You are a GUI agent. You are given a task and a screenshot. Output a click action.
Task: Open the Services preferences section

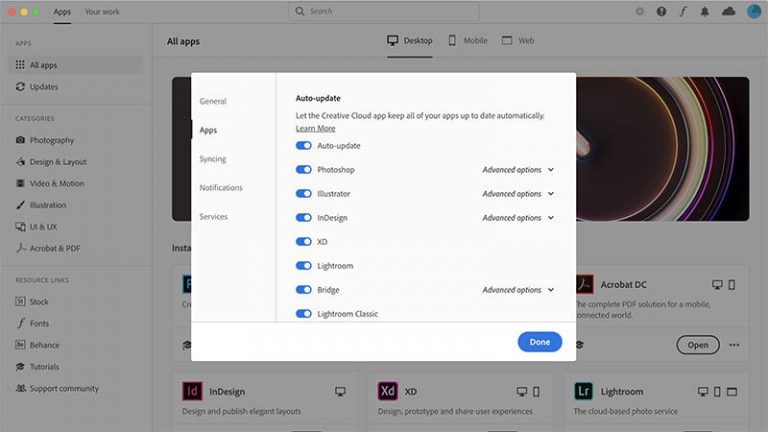tap(214, 216)
